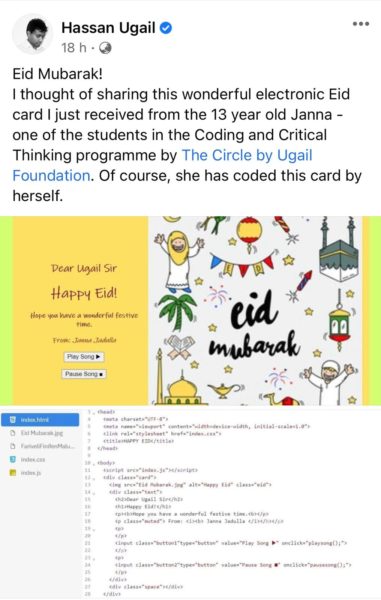Click the yellow JS file icon
Screen dimensions: 381x600
(12, 473)
